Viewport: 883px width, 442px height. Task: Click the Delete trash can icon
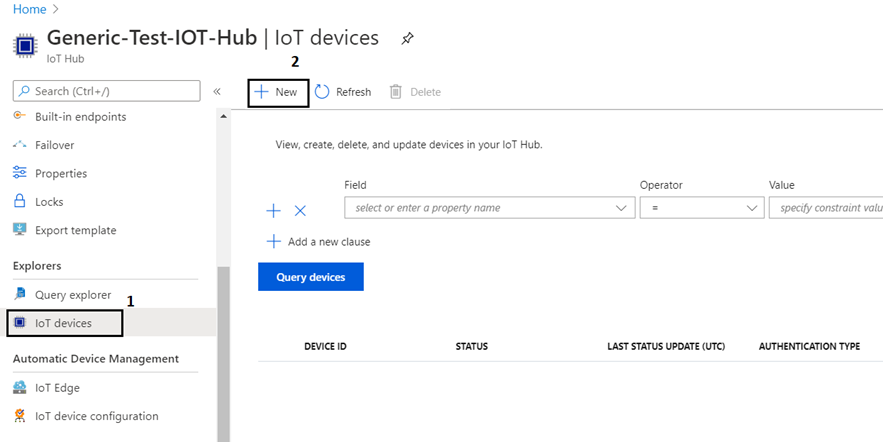pos(396,92)
